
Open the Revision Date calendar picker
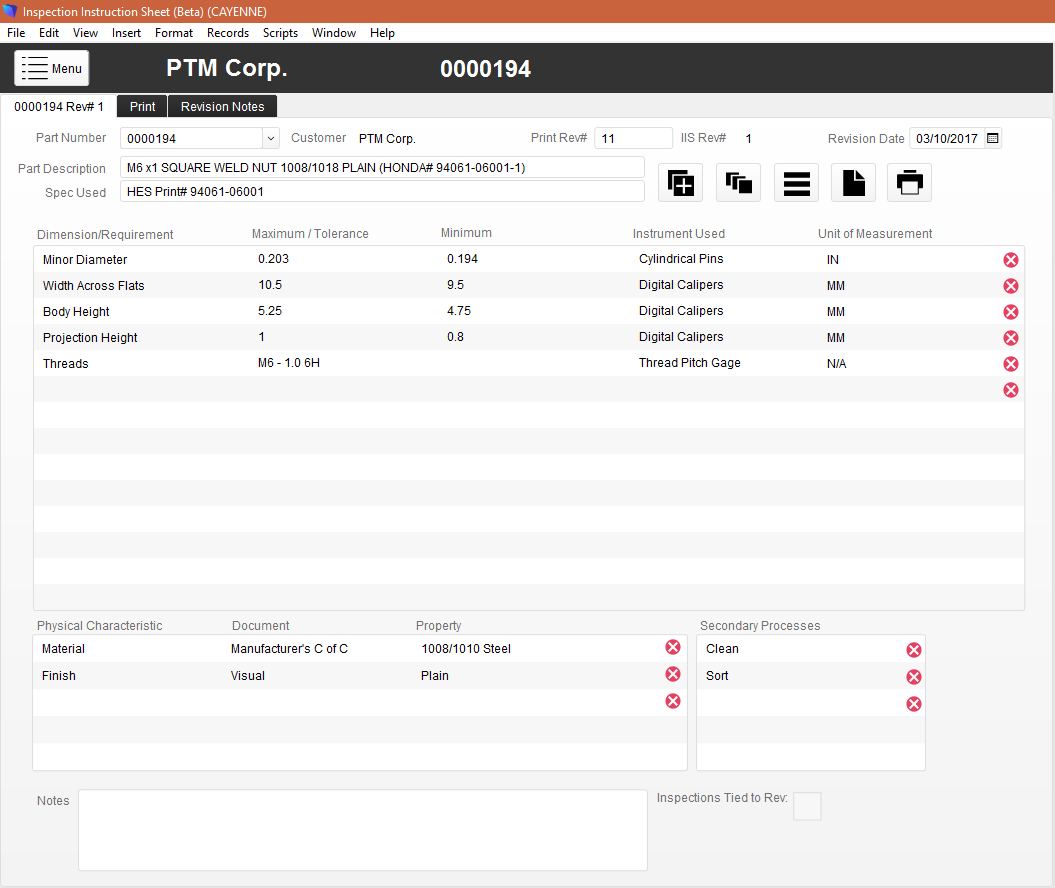(x=992, y=138)
